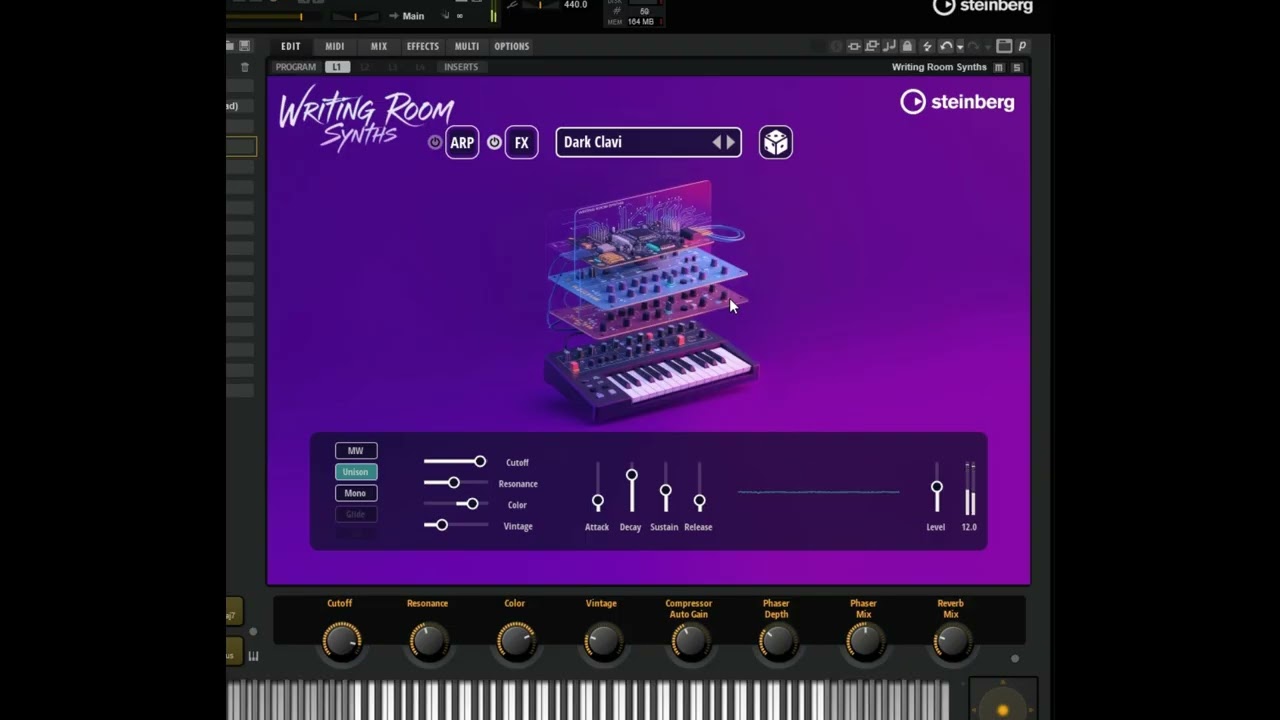
Task: Turn the Resonance quick control knob
Action: [x=428, y=641]
